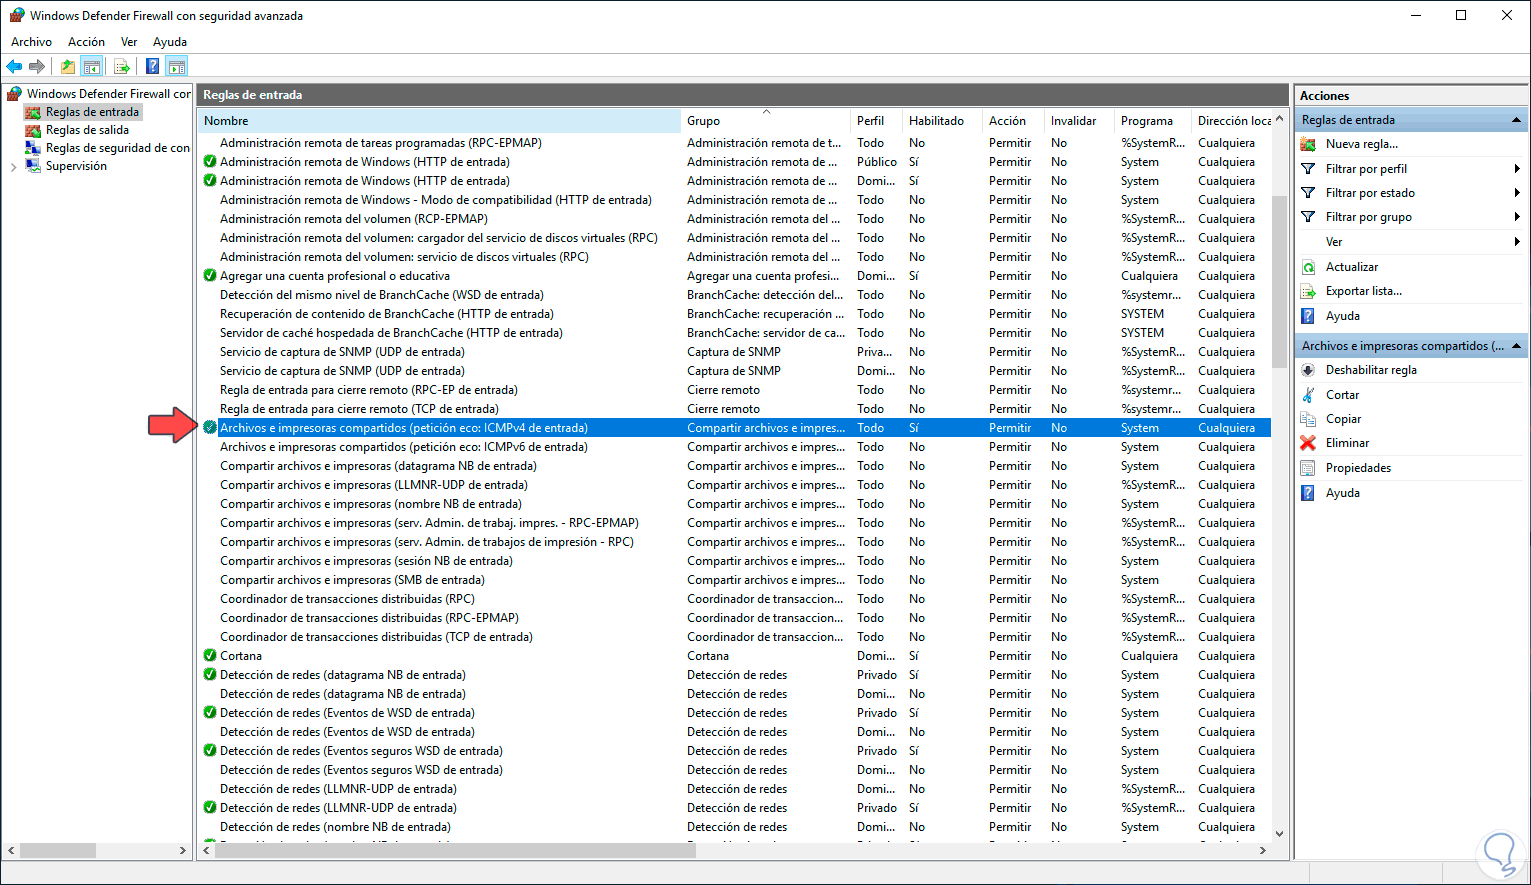Viewport: 1531px width, 885px height.
Task: Click the tree pane horizontal scrollbar thumb
Action: pyautogui.click(x=58, y=850)
